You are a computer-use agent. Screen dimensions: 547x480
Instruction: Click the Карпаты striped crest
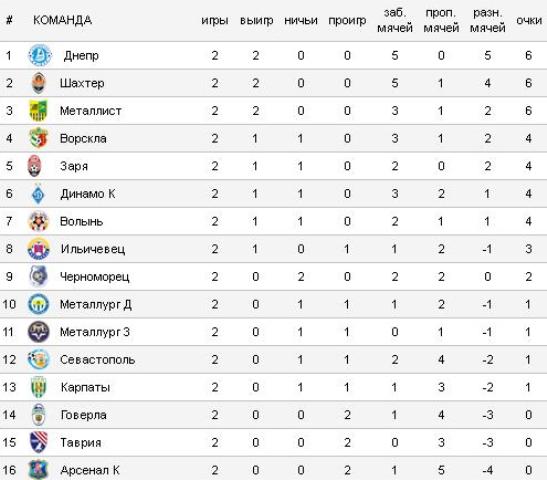(x=38, y=387)
